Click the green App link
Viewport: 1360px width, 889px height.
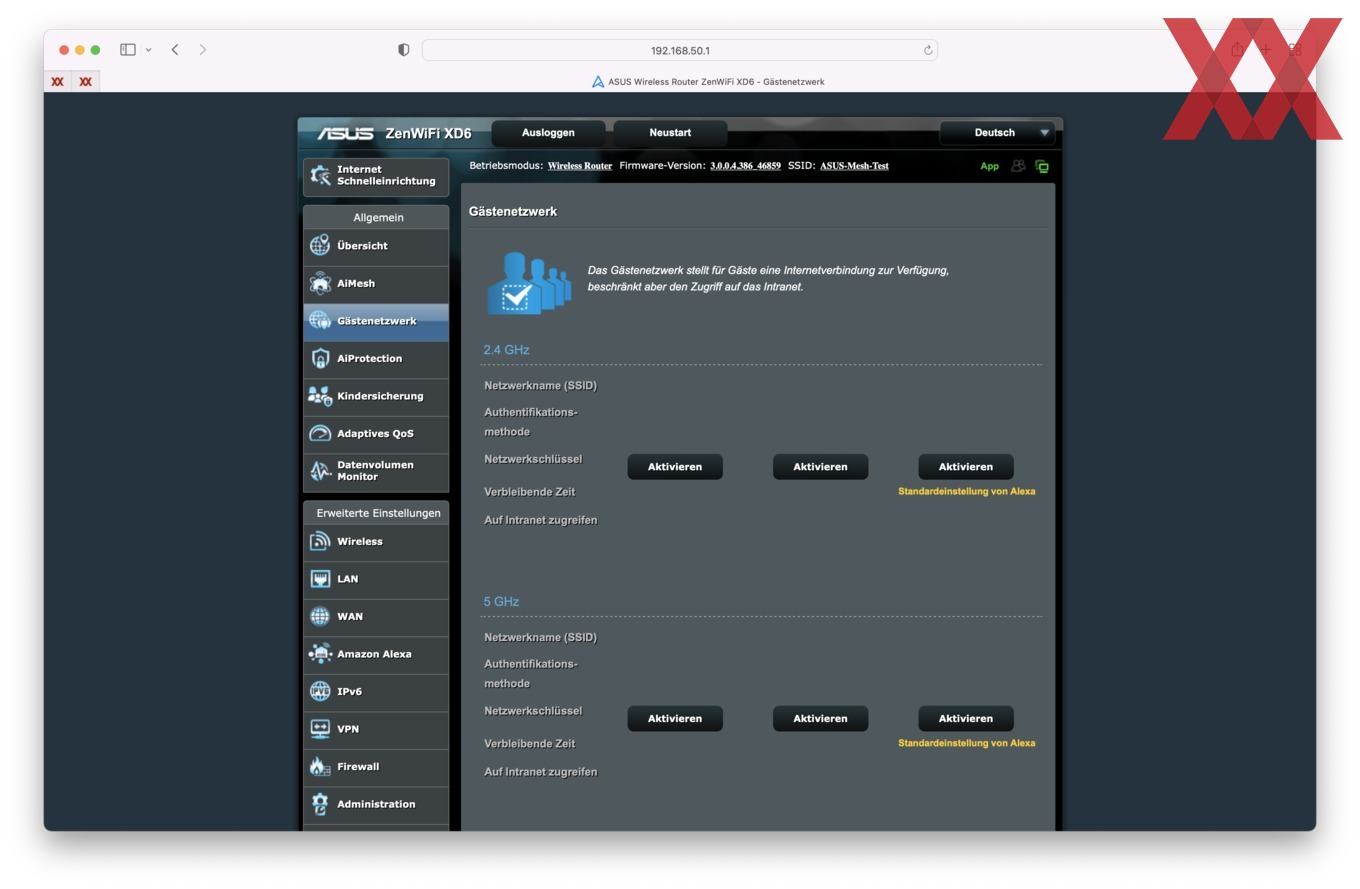[989, 166]
